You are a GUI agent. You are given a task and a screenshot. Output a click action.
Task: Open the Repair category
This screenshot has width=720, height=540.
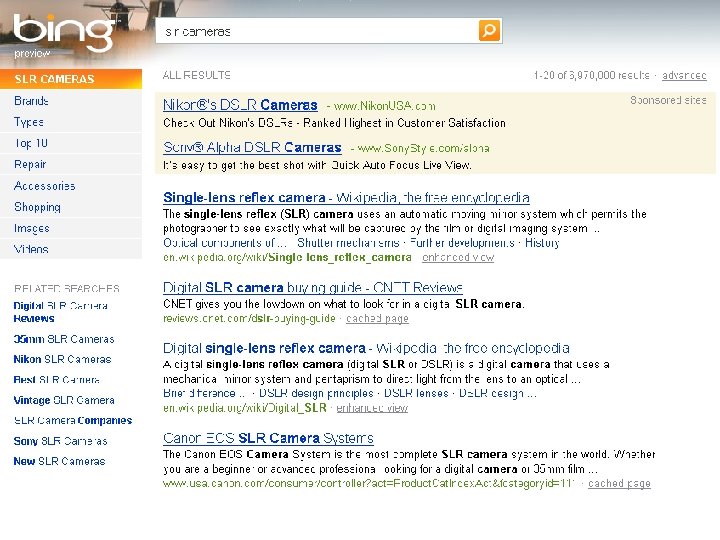(x=30, y=164)
